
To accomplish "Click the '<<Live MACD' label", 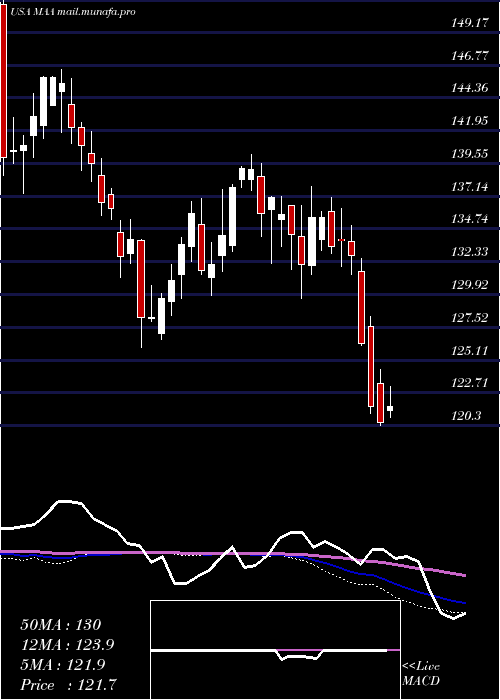I will click(x=421, y=674).
